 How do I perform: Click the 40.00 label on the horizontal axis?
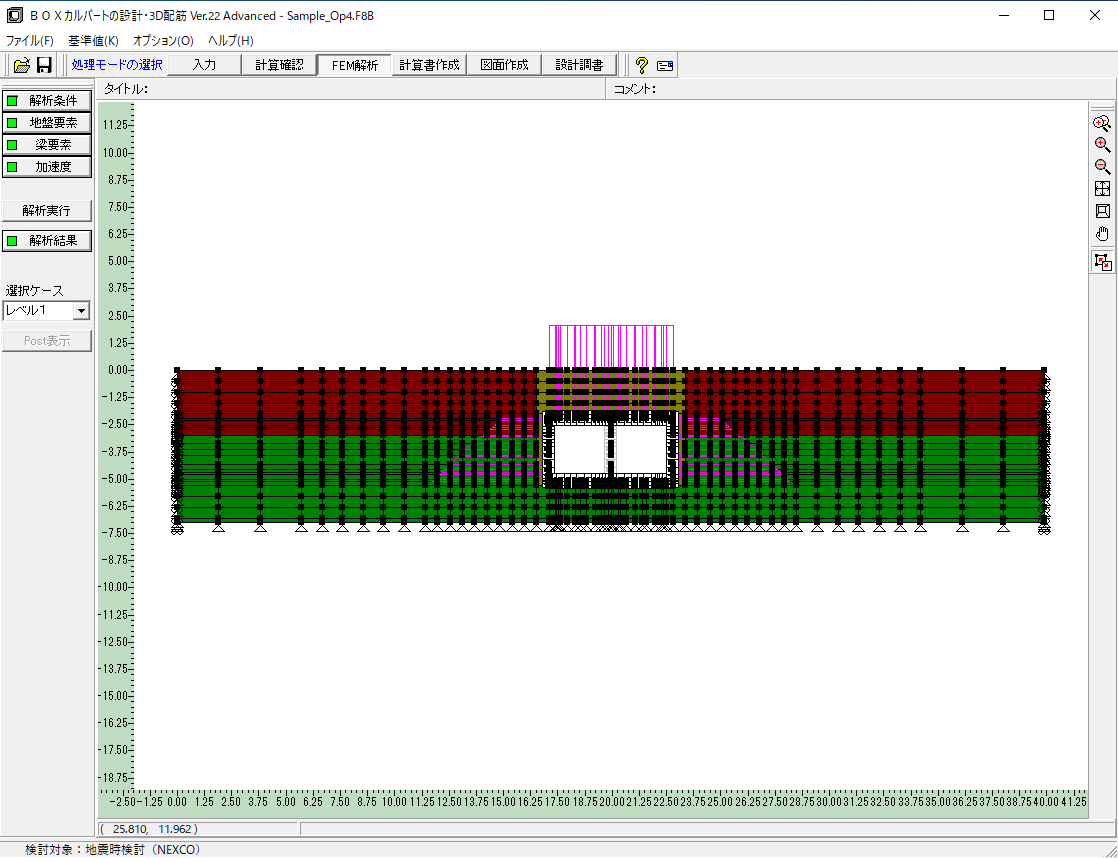(x=1044, y=802)
